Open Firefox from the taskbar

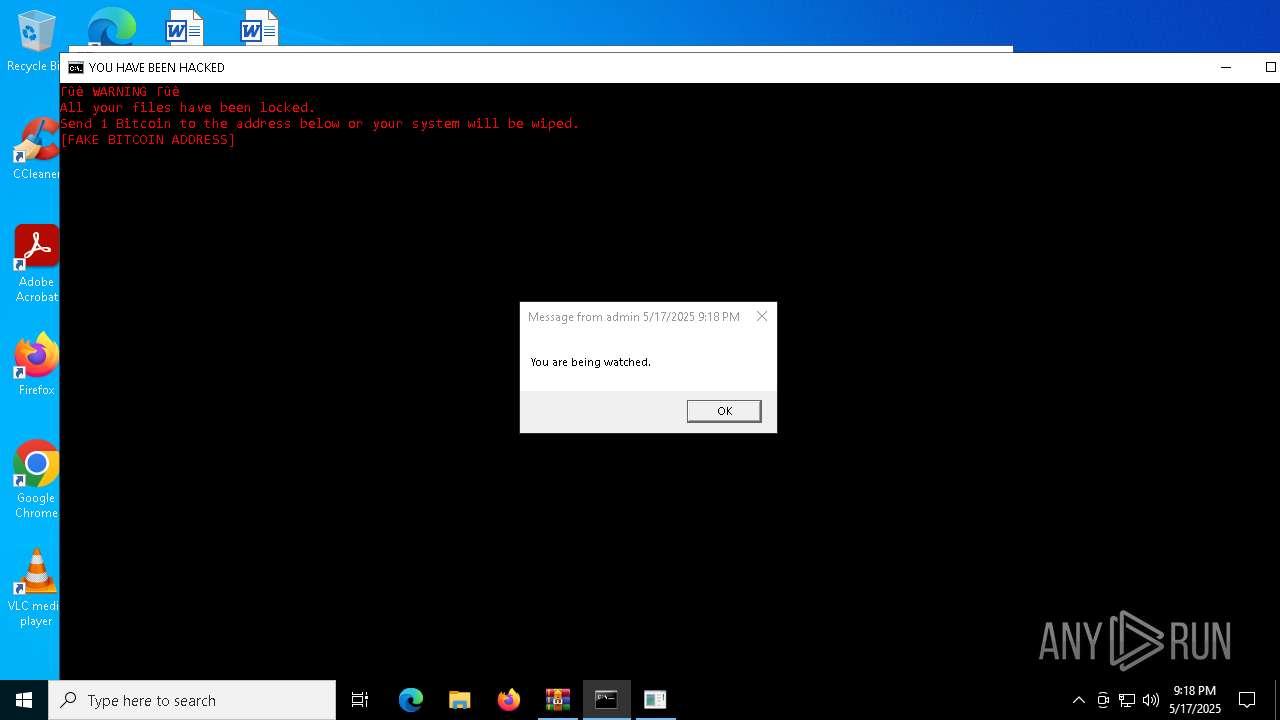tap(509, 700)
